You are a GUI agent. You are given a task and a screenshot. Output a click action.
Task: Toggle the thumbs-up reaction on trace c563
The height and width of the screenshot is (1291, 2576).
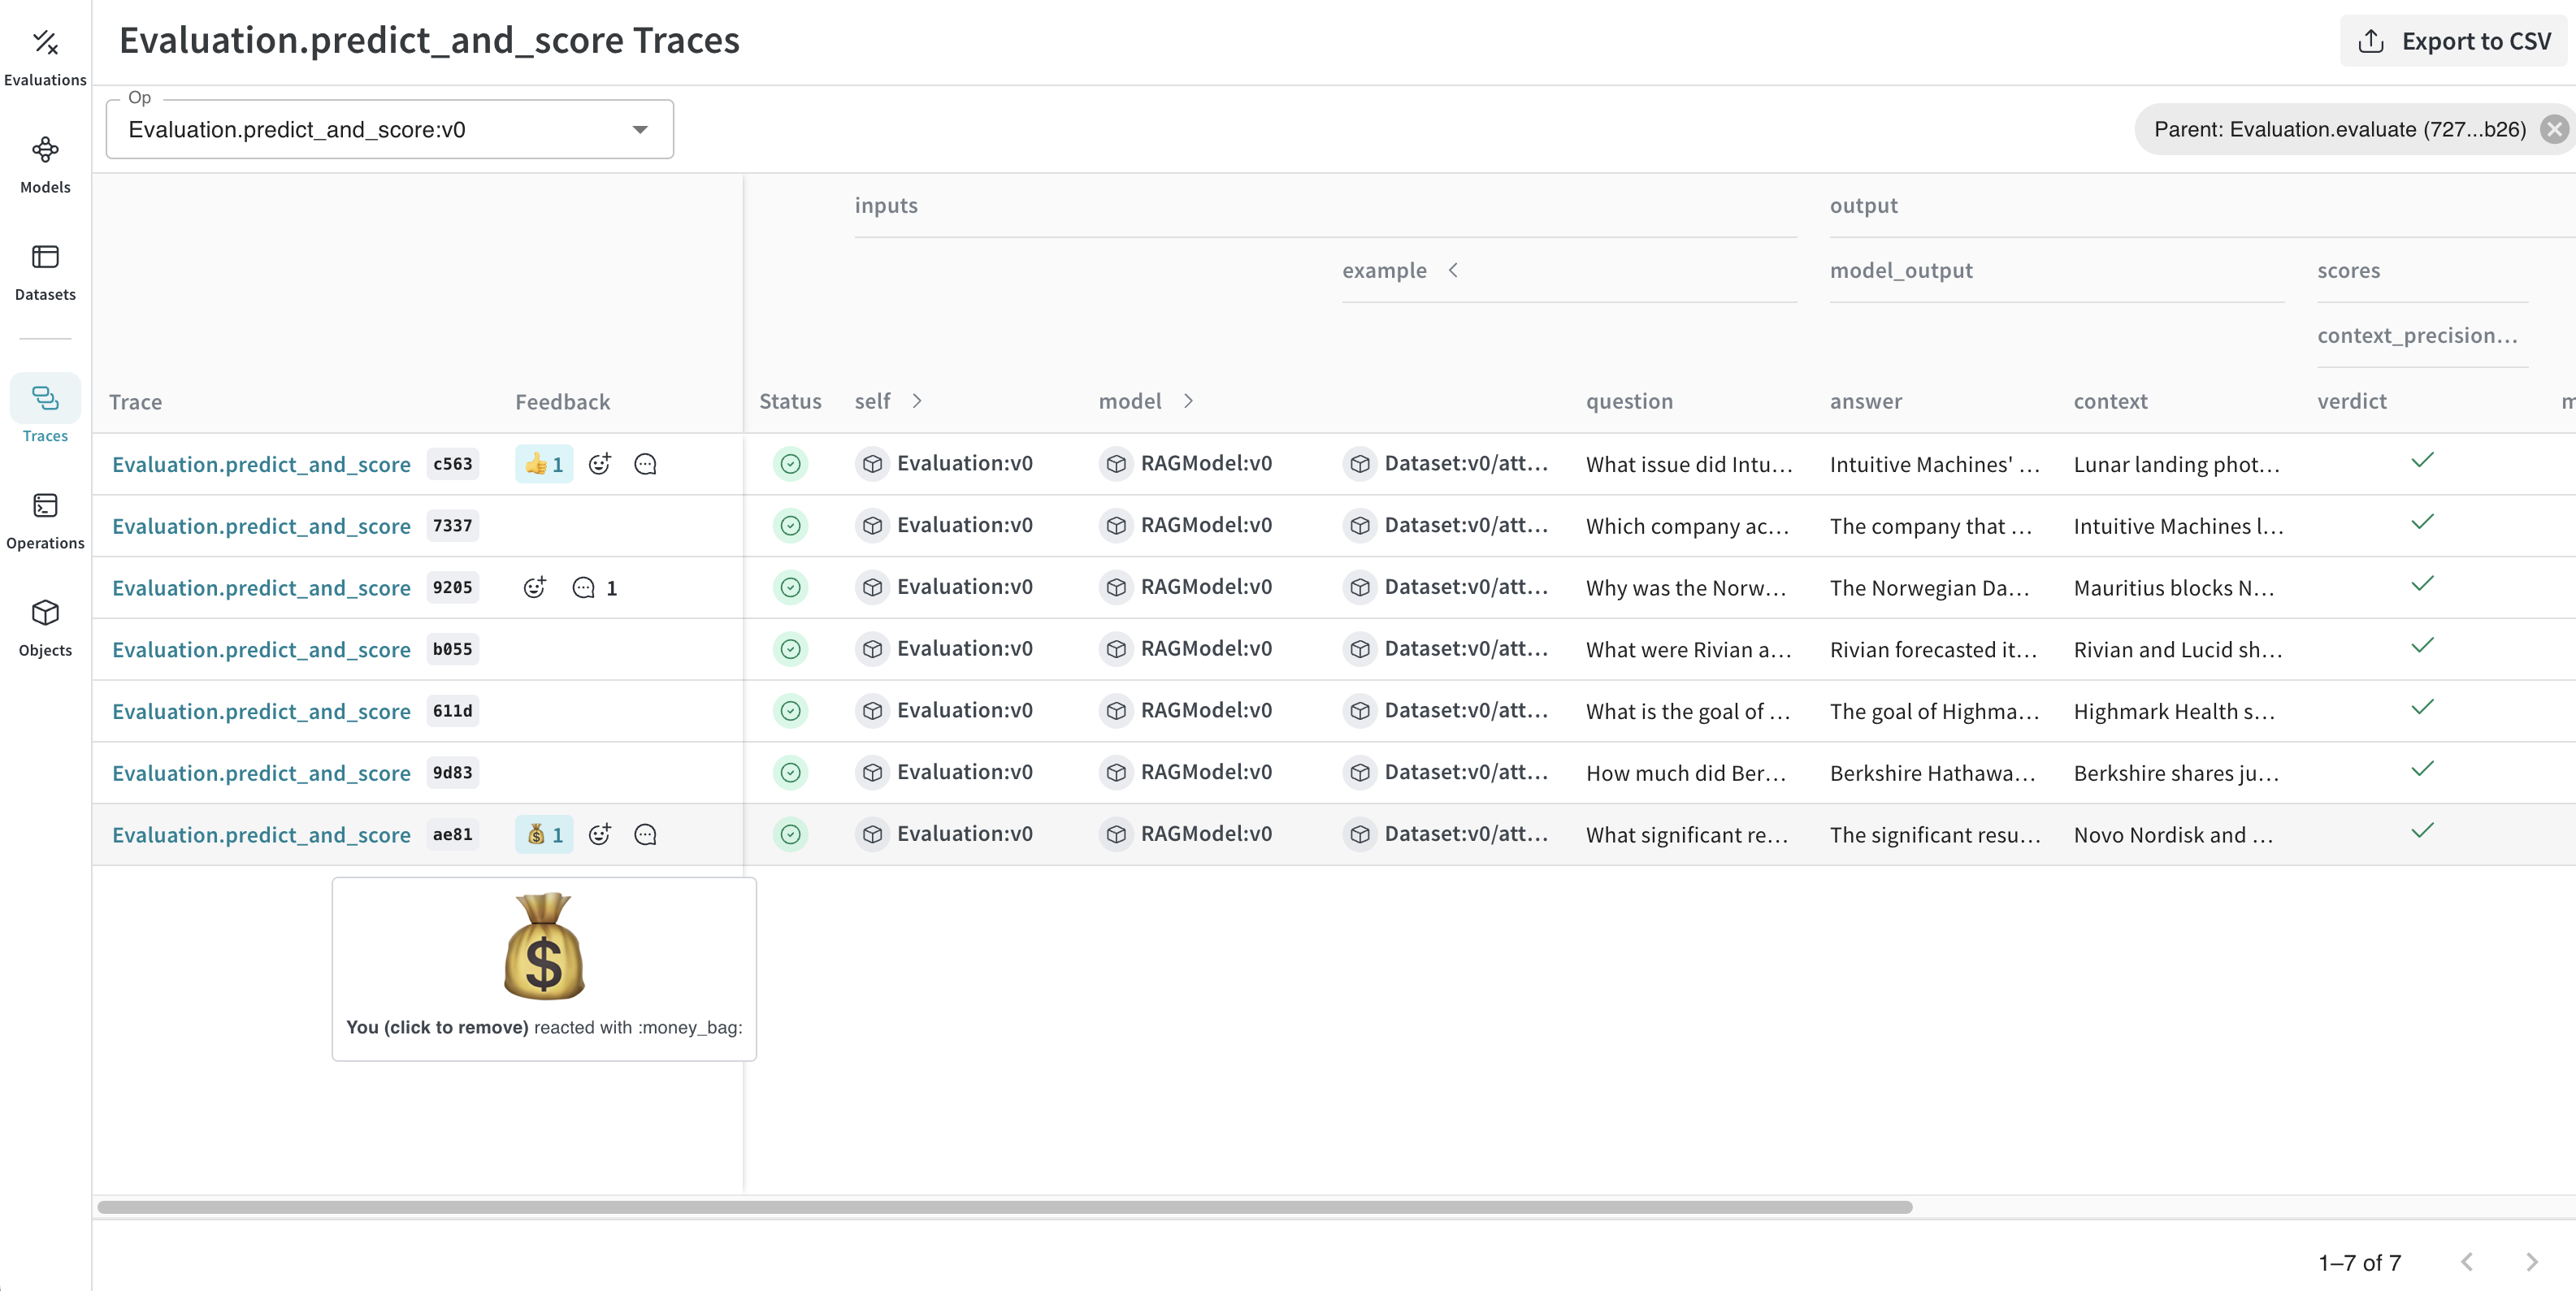[543, 463]
